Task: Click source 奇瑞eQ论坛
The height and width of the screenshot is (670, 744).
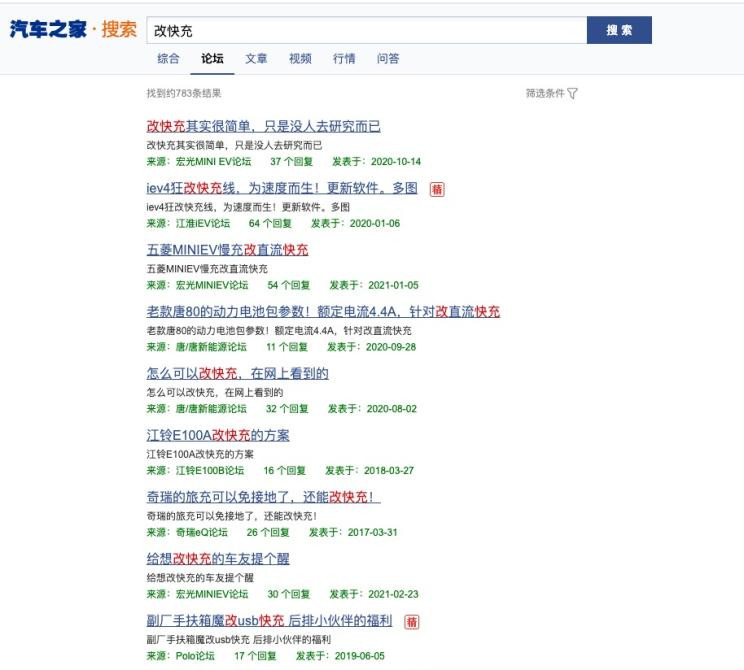Action: [202, 532]
